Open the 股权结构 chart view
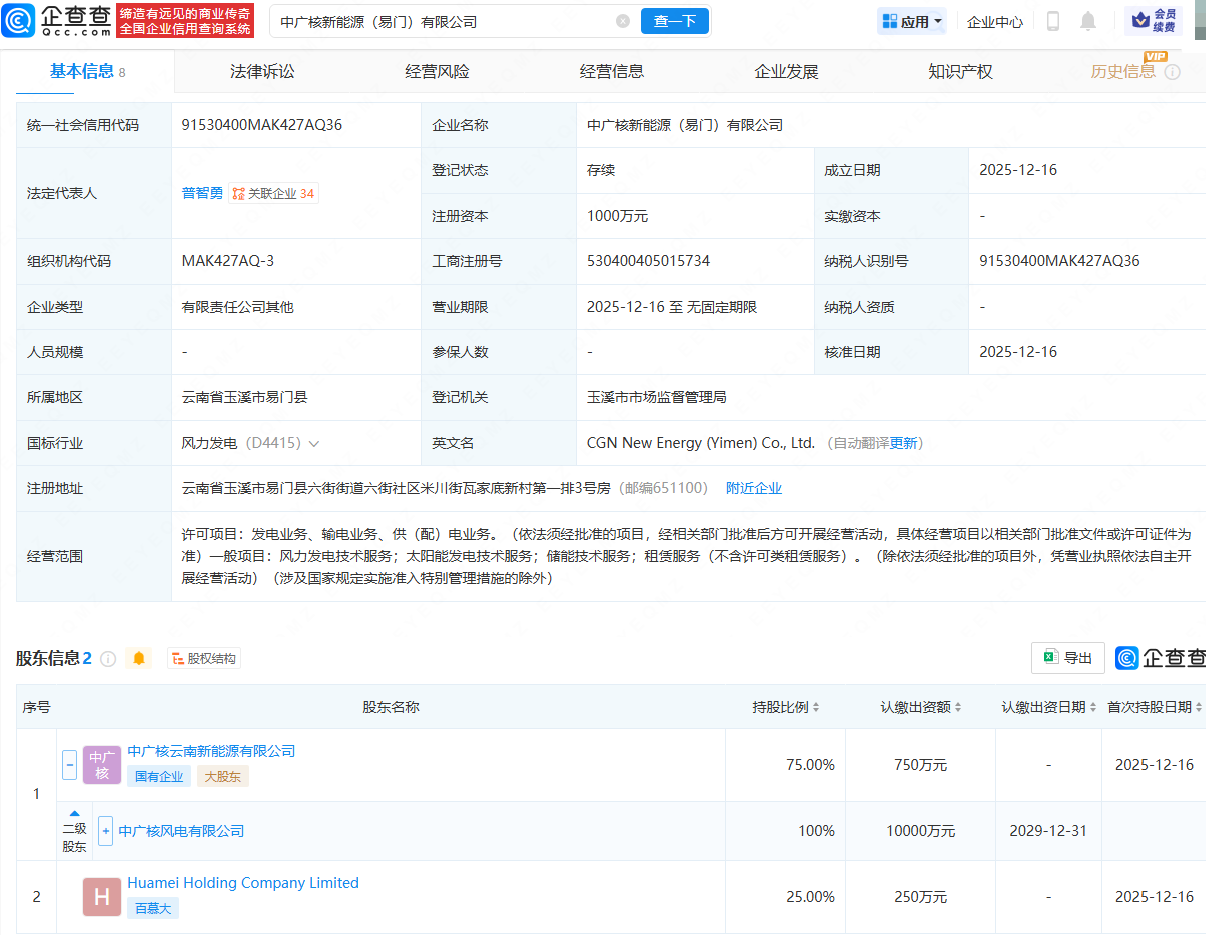Screen dimensions: 1206x935 pos(203,658)
